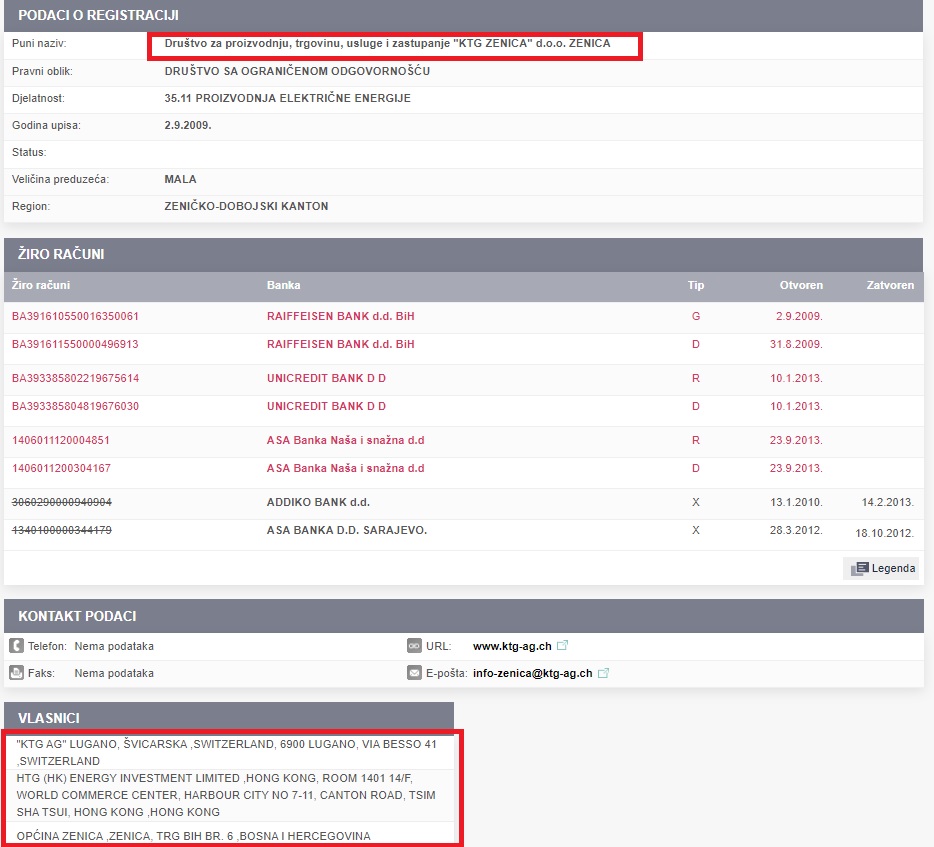Image resolution: width=934 pixels, height=847 pixels.
Task: Click the info-zenica@ktg-ag.ch email link
Action: coord(532,673)
